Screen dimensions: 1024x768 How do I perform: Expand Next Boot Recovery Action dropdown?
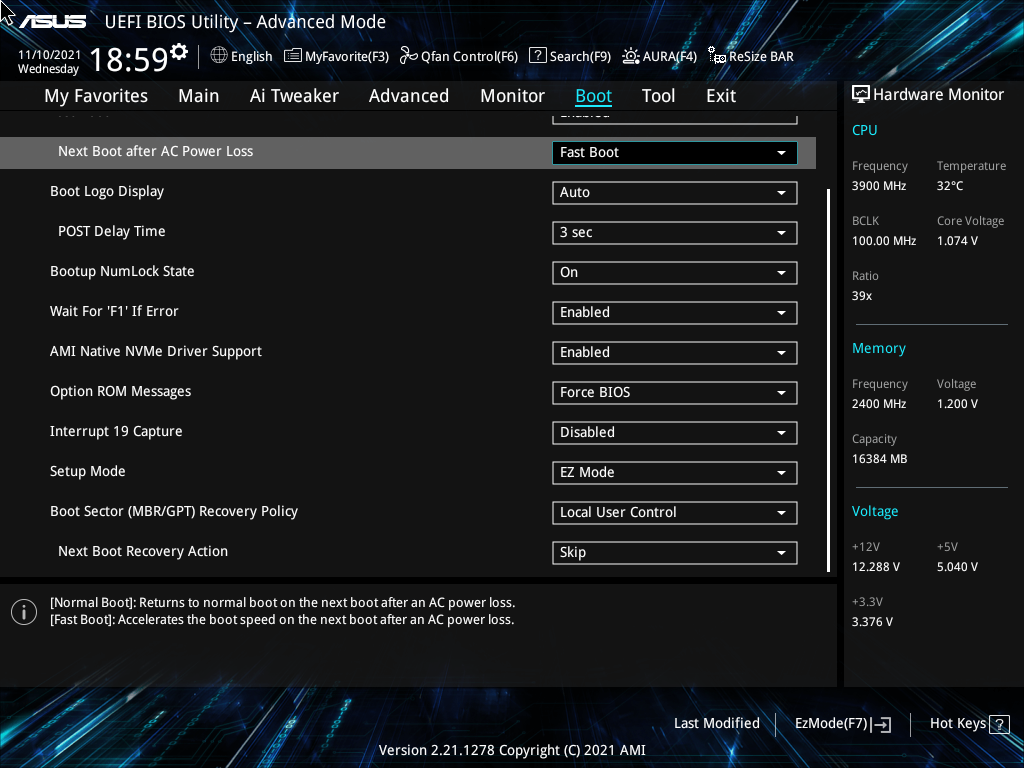coord(675,552)
